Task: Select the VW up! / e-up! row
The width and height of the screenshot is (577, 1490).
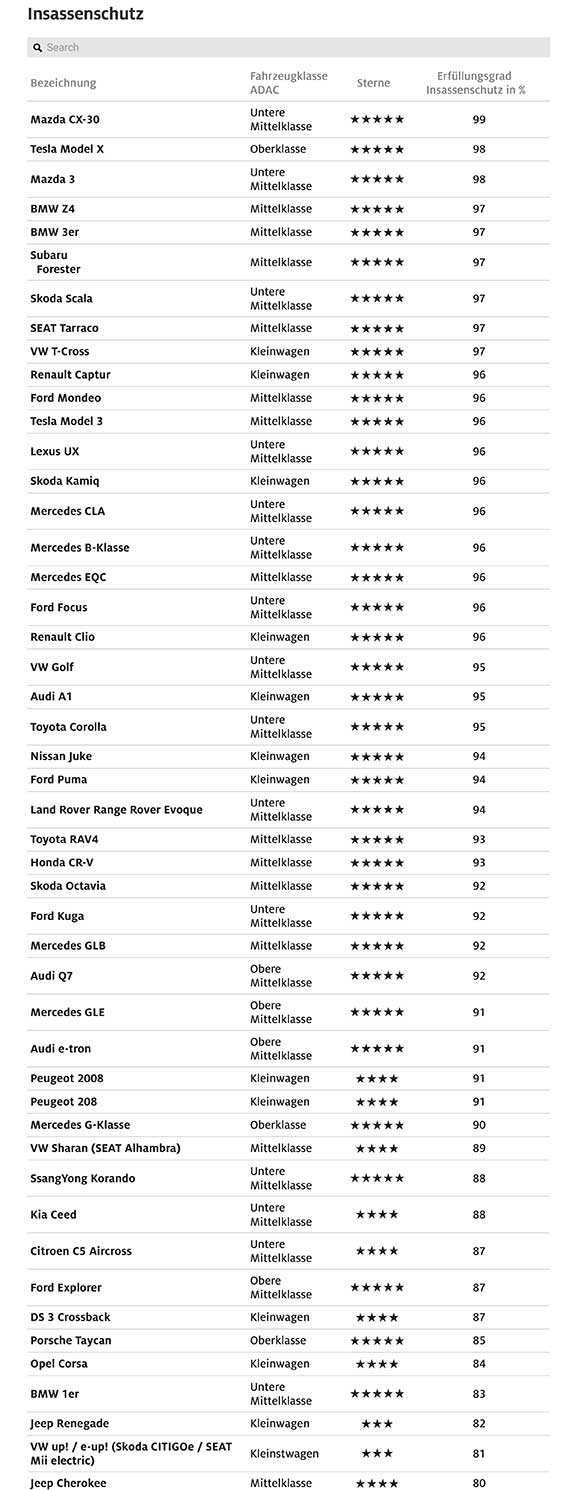Action: click(x=288, y=1454)
